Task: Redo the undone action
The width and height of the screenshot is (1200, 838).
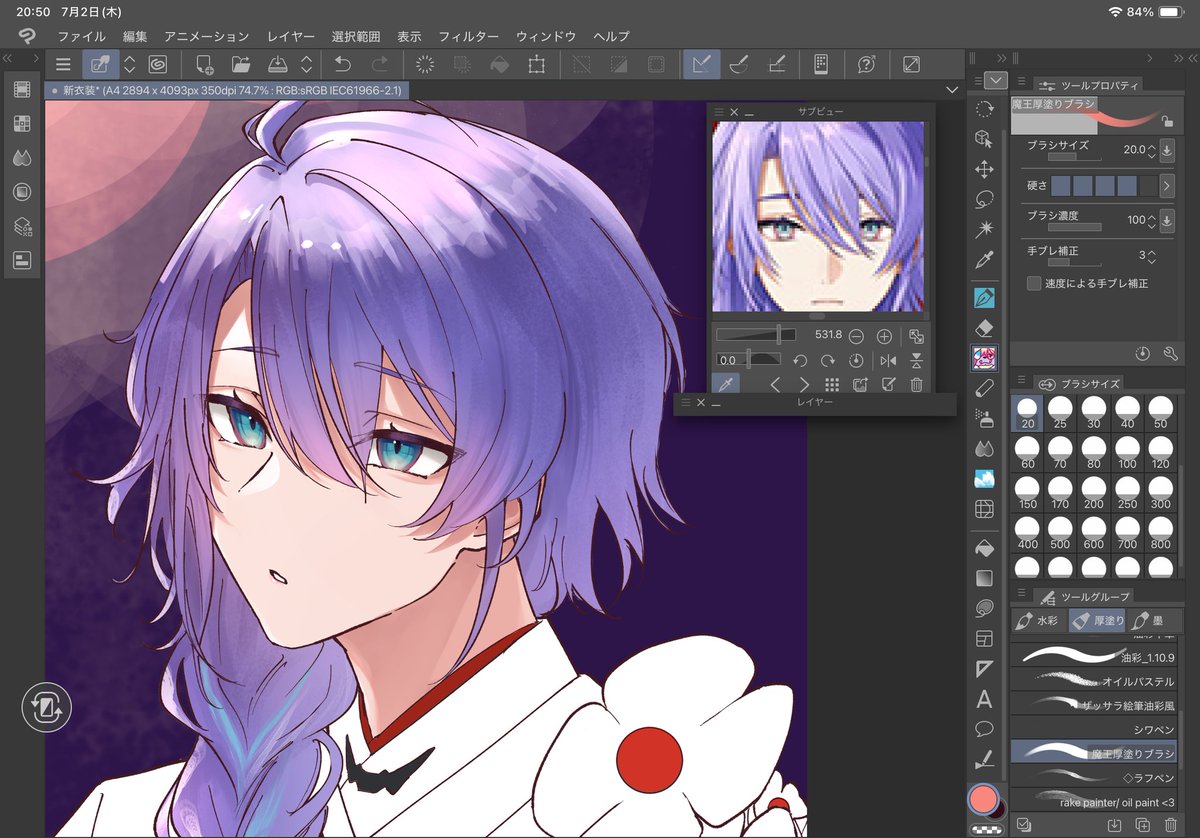Action: coord(380,65)
